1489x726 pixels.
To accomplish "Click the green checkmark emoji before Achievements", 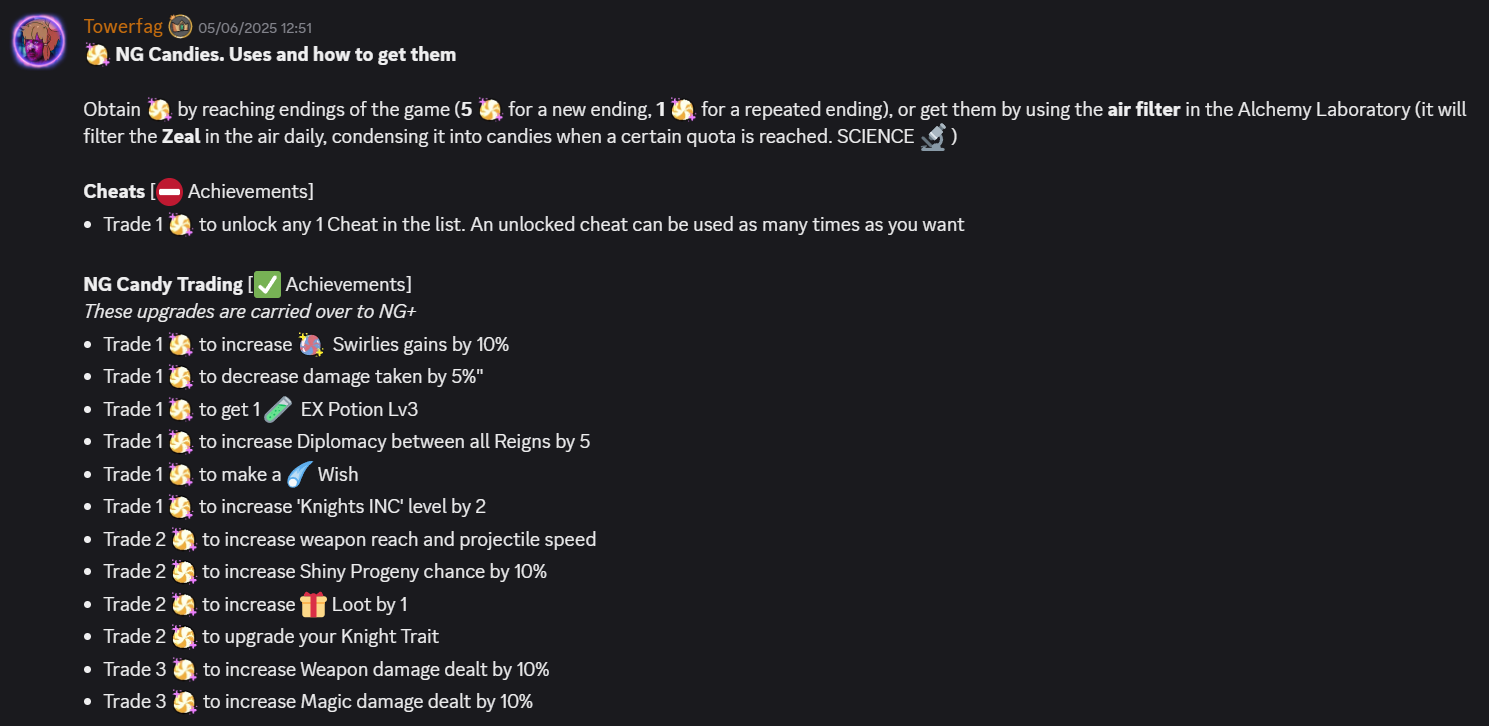I will tap(267, 284).
